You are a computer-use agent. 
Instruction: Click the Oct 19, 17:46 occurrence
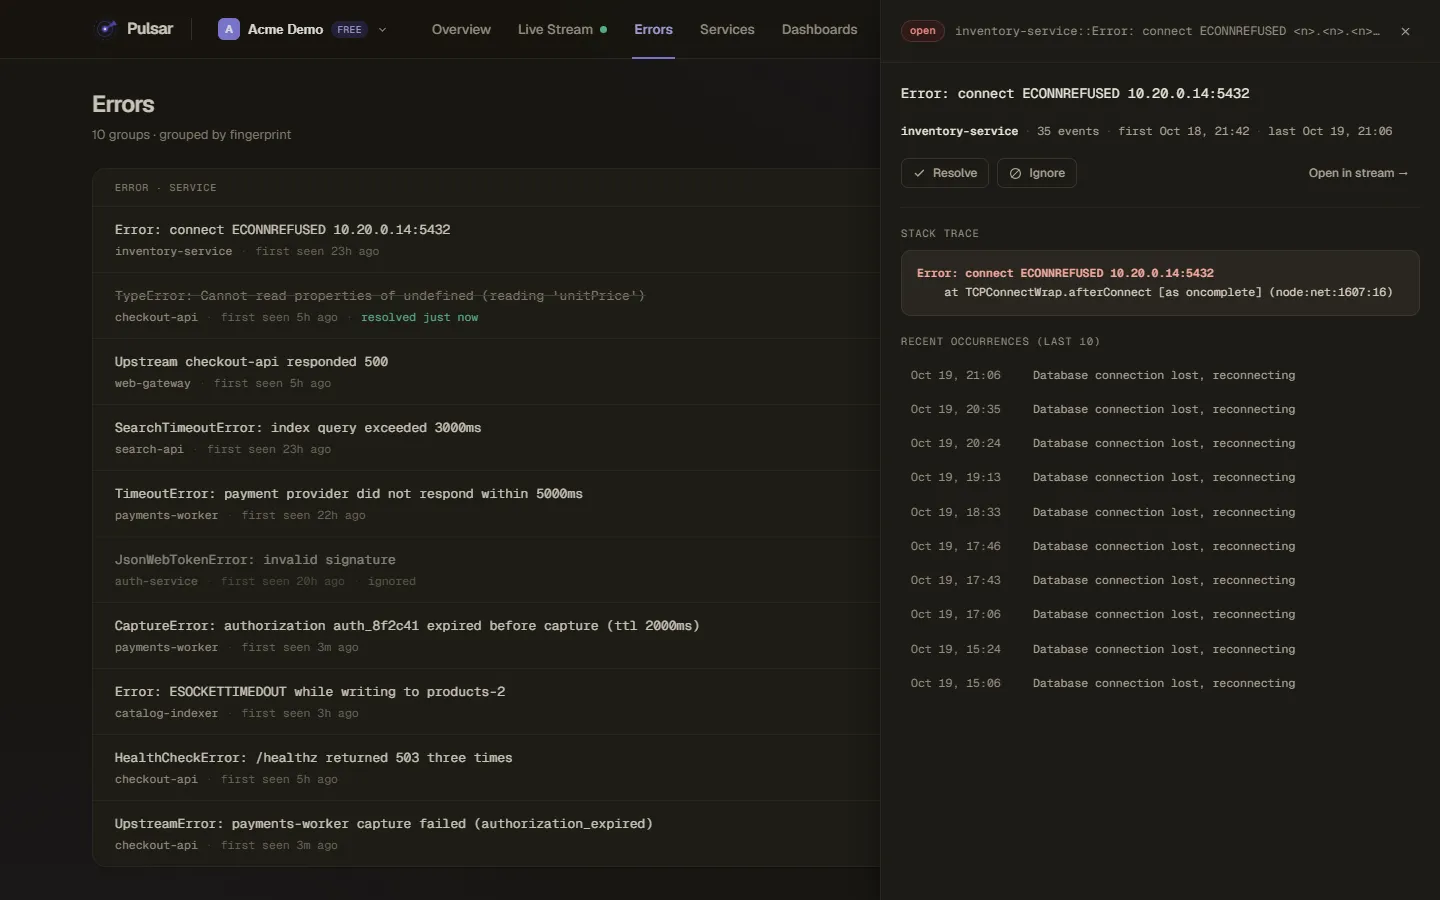pos(1160,547)
